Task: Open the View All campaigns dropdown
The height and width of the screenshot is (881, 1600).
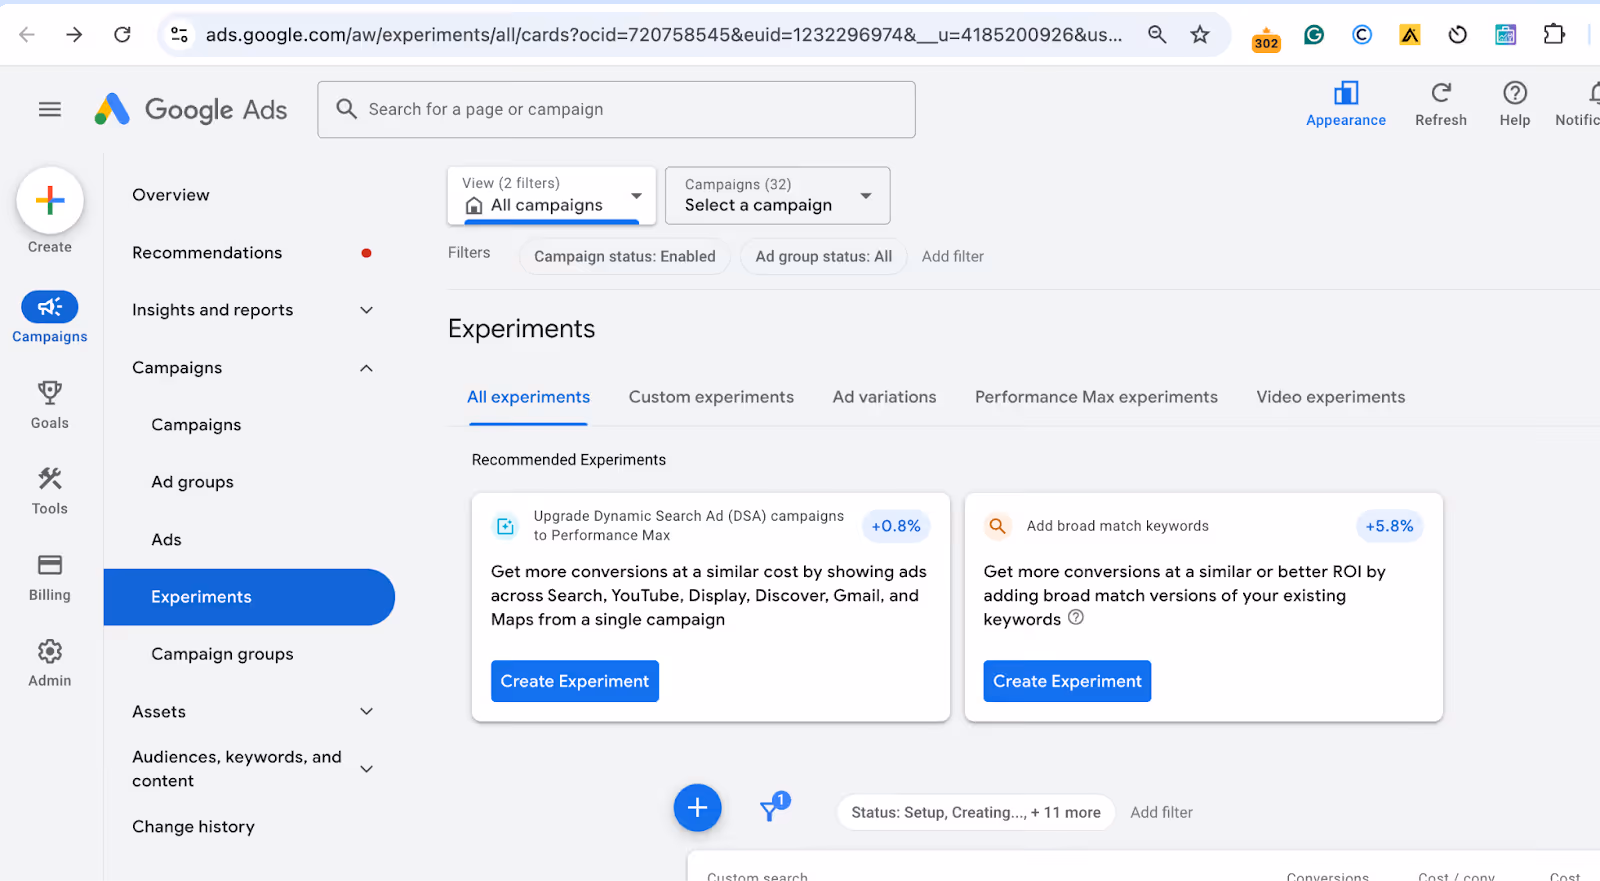Action: 552,195
